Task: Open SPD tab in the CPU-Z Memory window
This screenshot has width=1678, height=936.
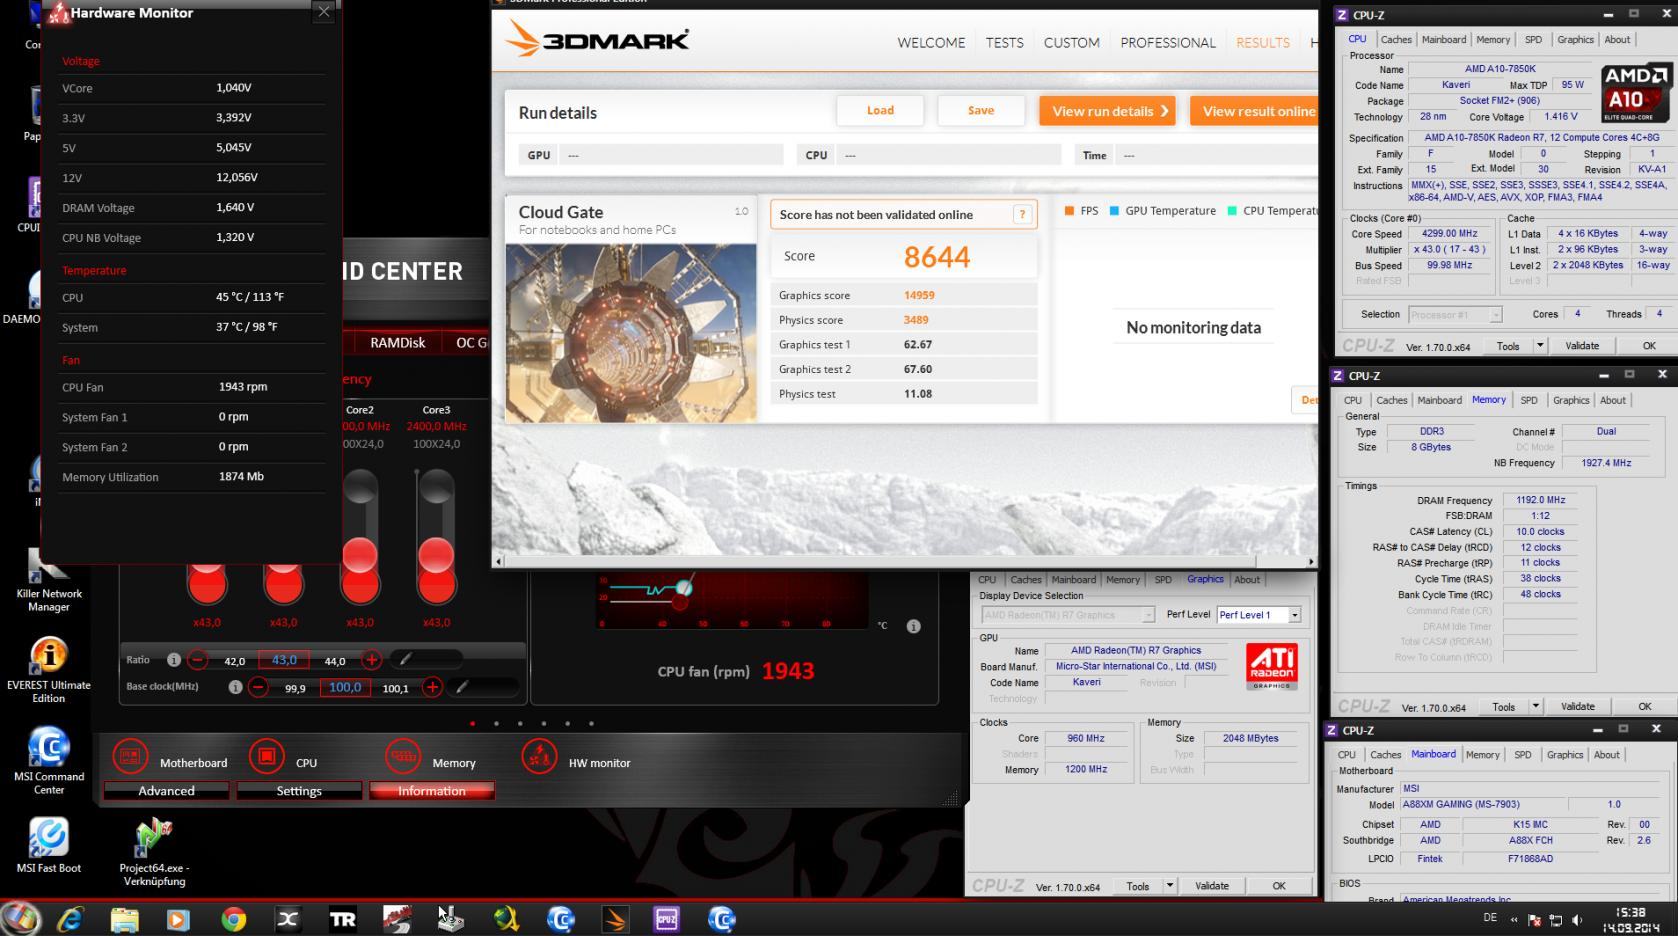Action: pos(1529,400)
